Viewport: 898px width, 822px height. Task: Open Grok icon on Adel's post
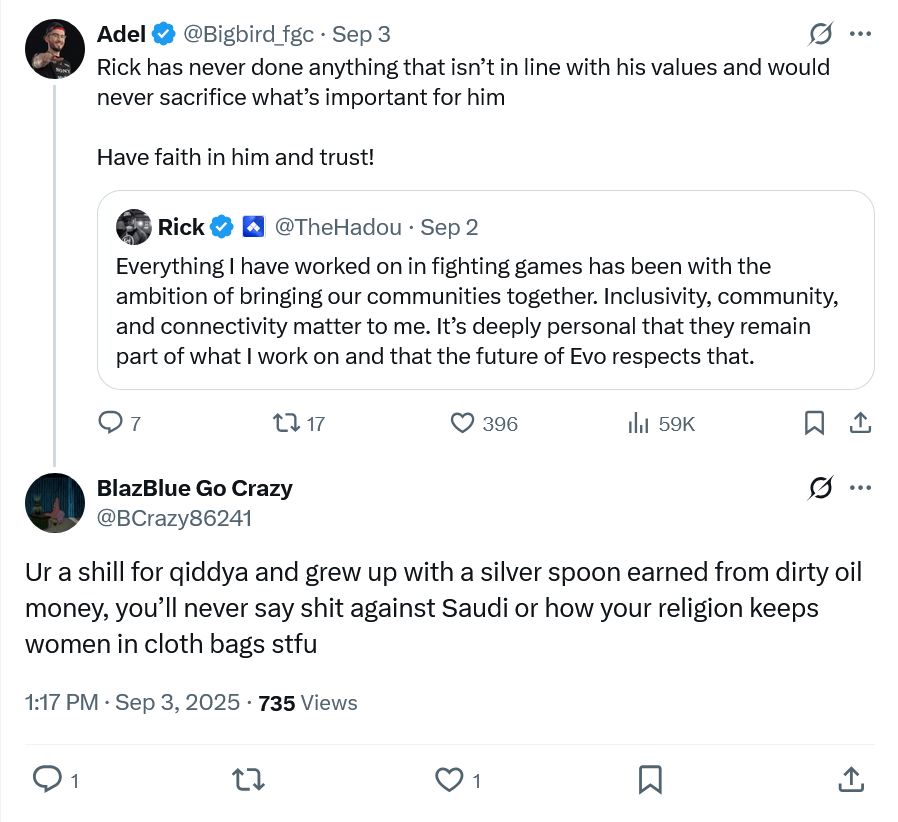point(821,34)
